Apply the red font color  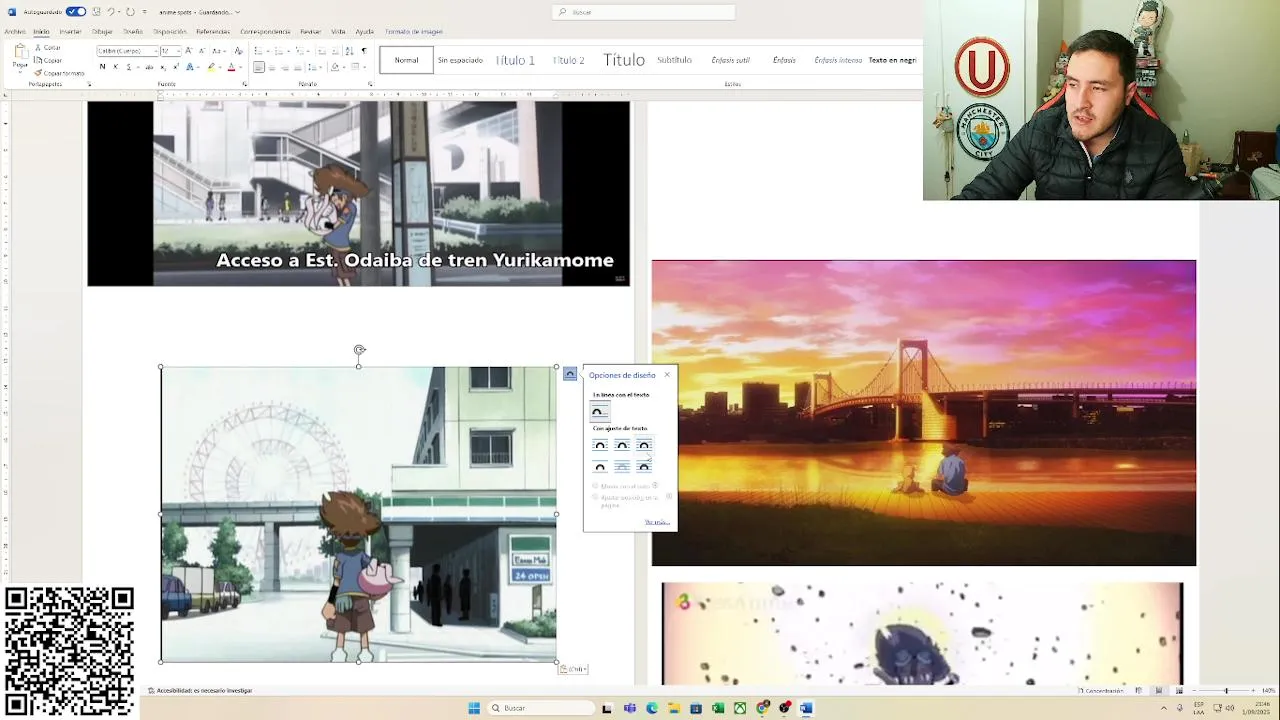coord(231,67)
